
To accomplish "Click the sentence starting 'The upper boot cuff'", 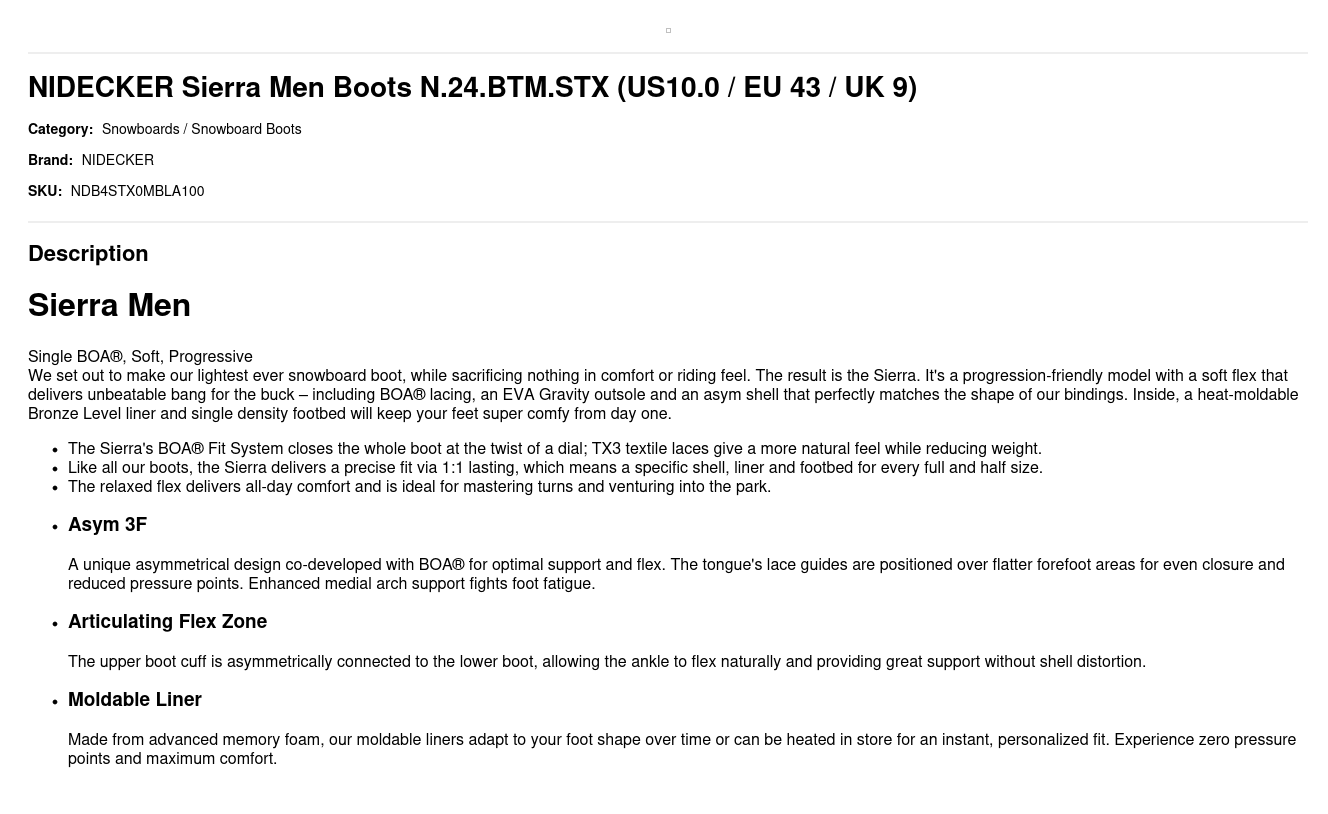I will pos(606,662).
